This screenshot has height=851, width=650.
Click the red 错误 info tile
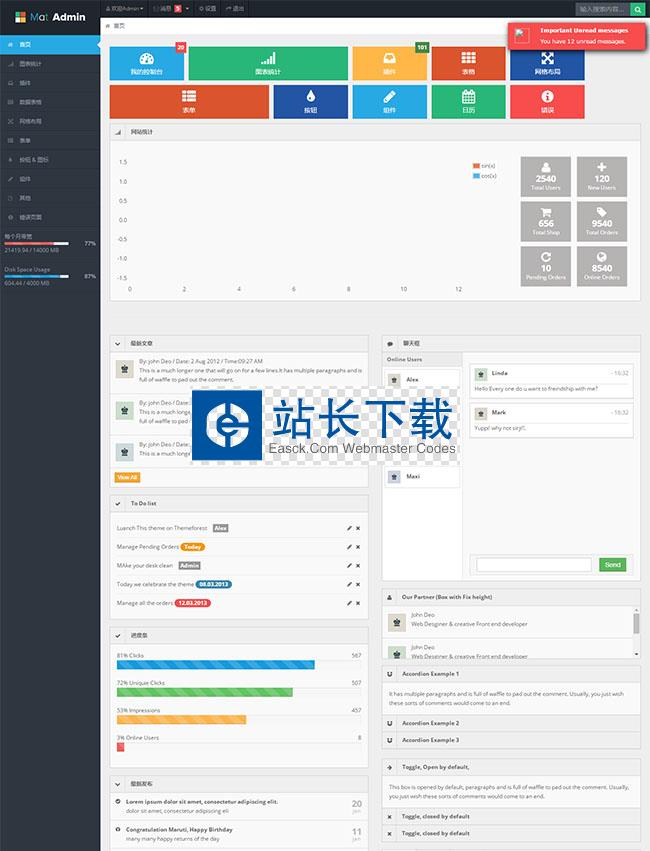[x=547, y=101]
